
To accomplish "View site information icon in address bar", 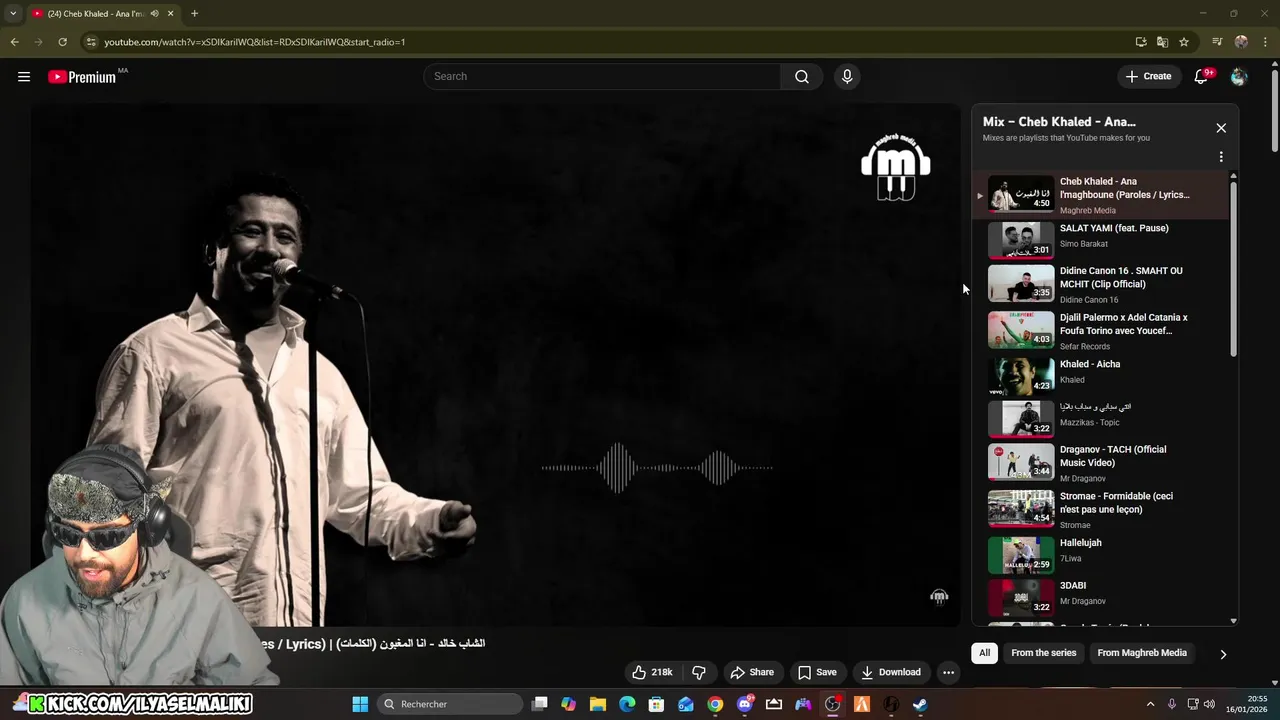I will coord(91,42).
